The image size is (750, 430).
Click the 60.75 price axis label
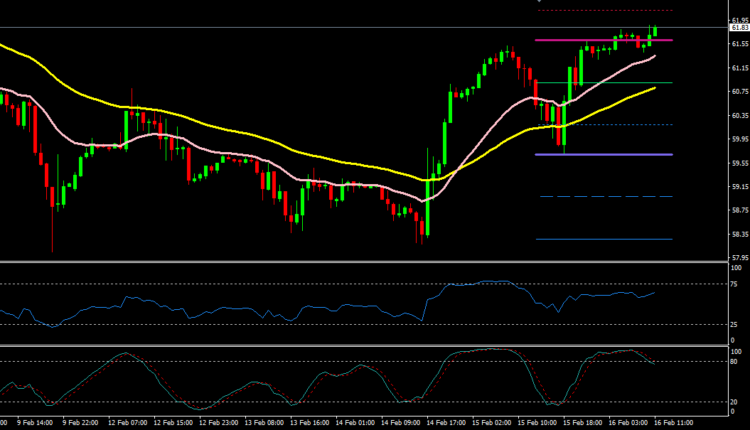point(739,91)
